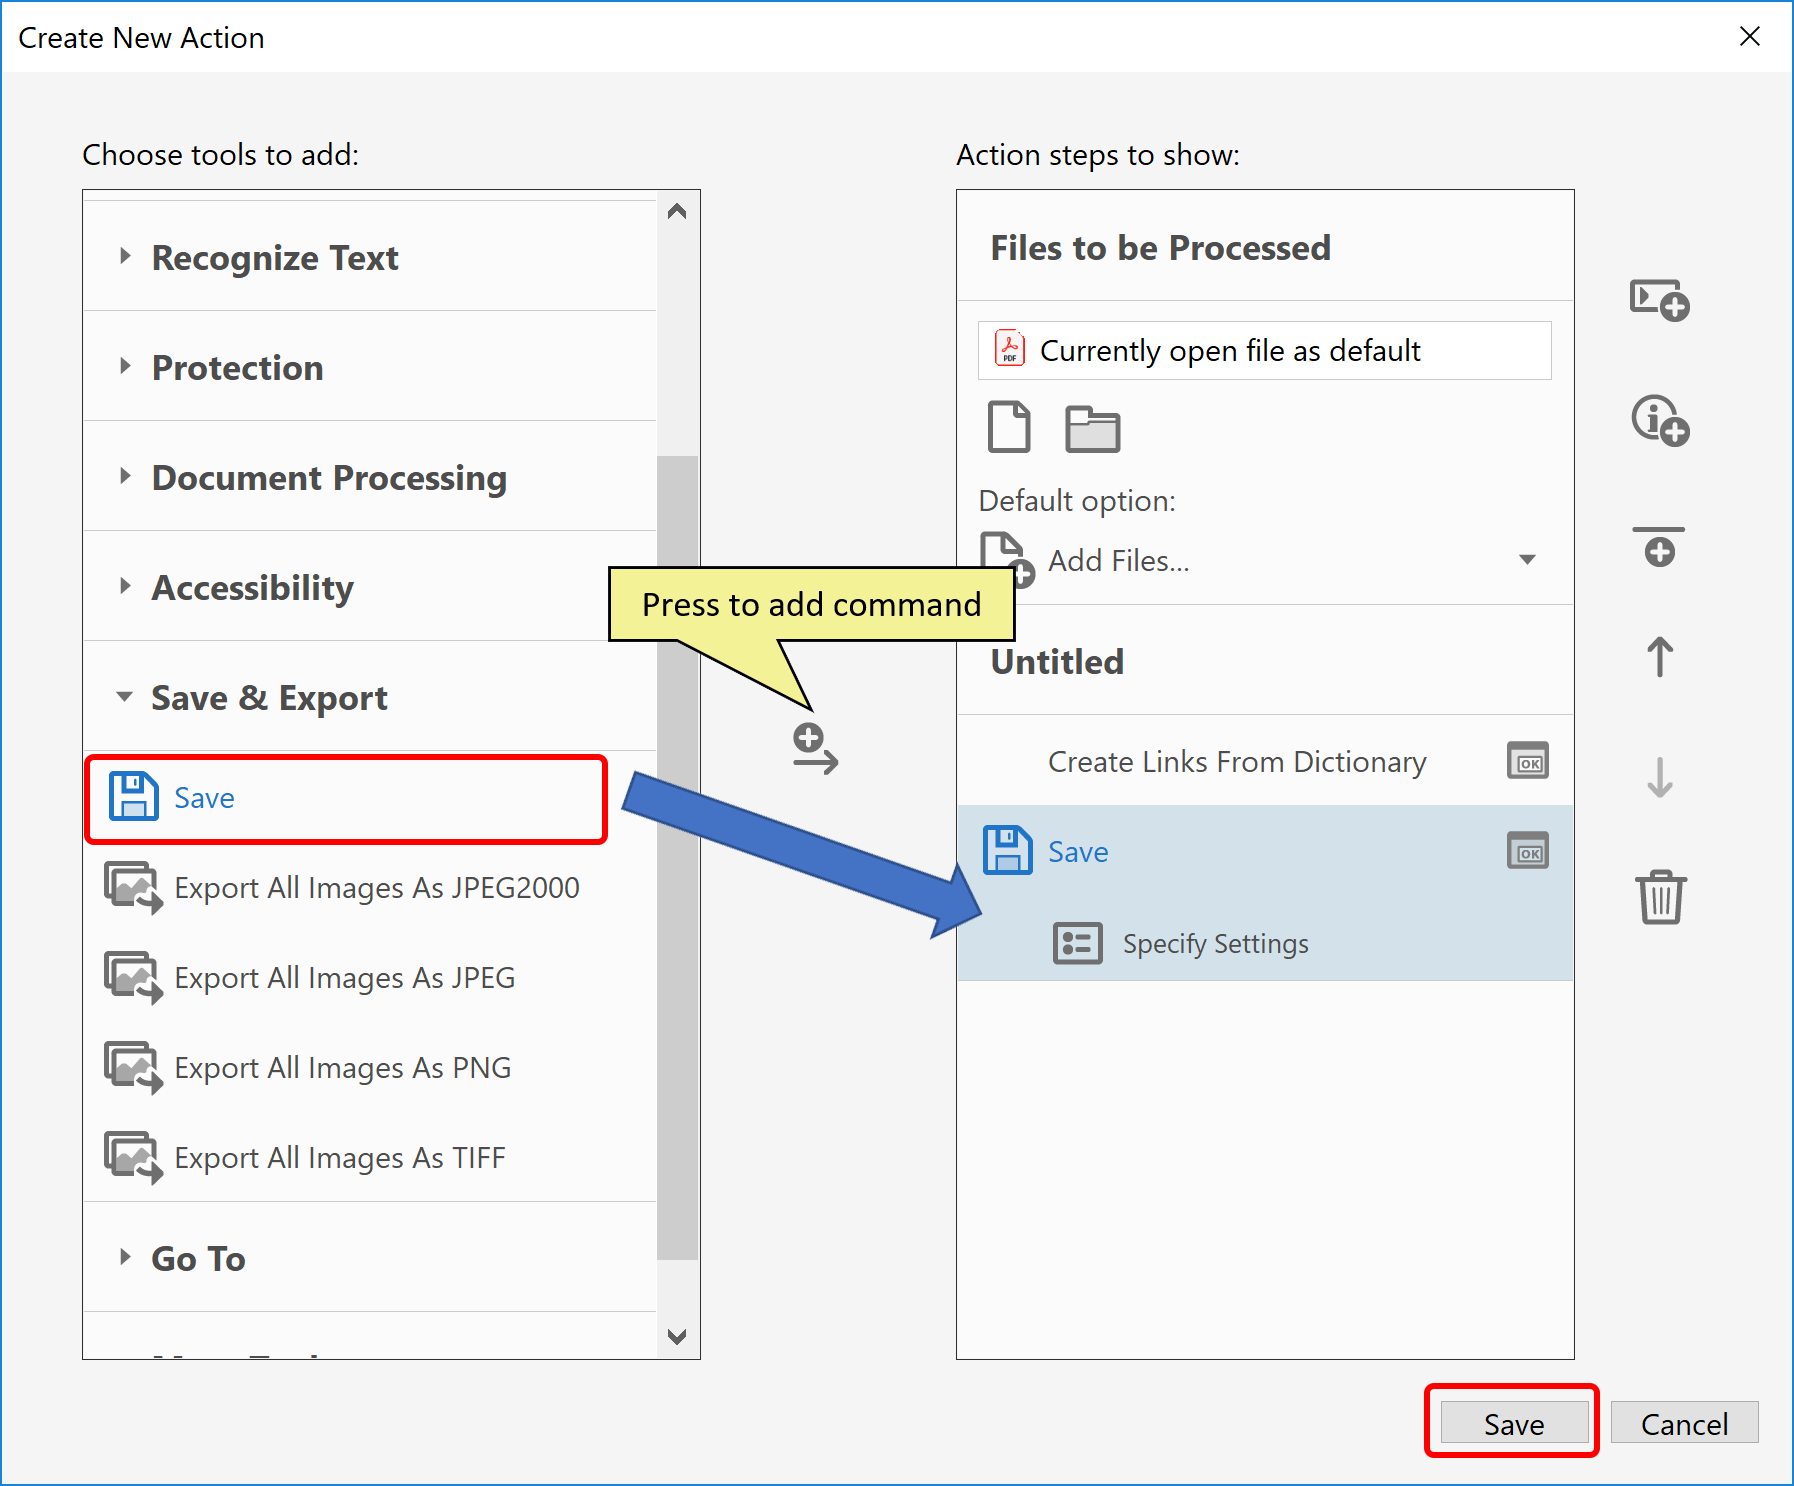The height and width of the screenshot is (1486, 1794).
Task: Toggle the prompt user option on the Save step
Action: (1527, 851)
